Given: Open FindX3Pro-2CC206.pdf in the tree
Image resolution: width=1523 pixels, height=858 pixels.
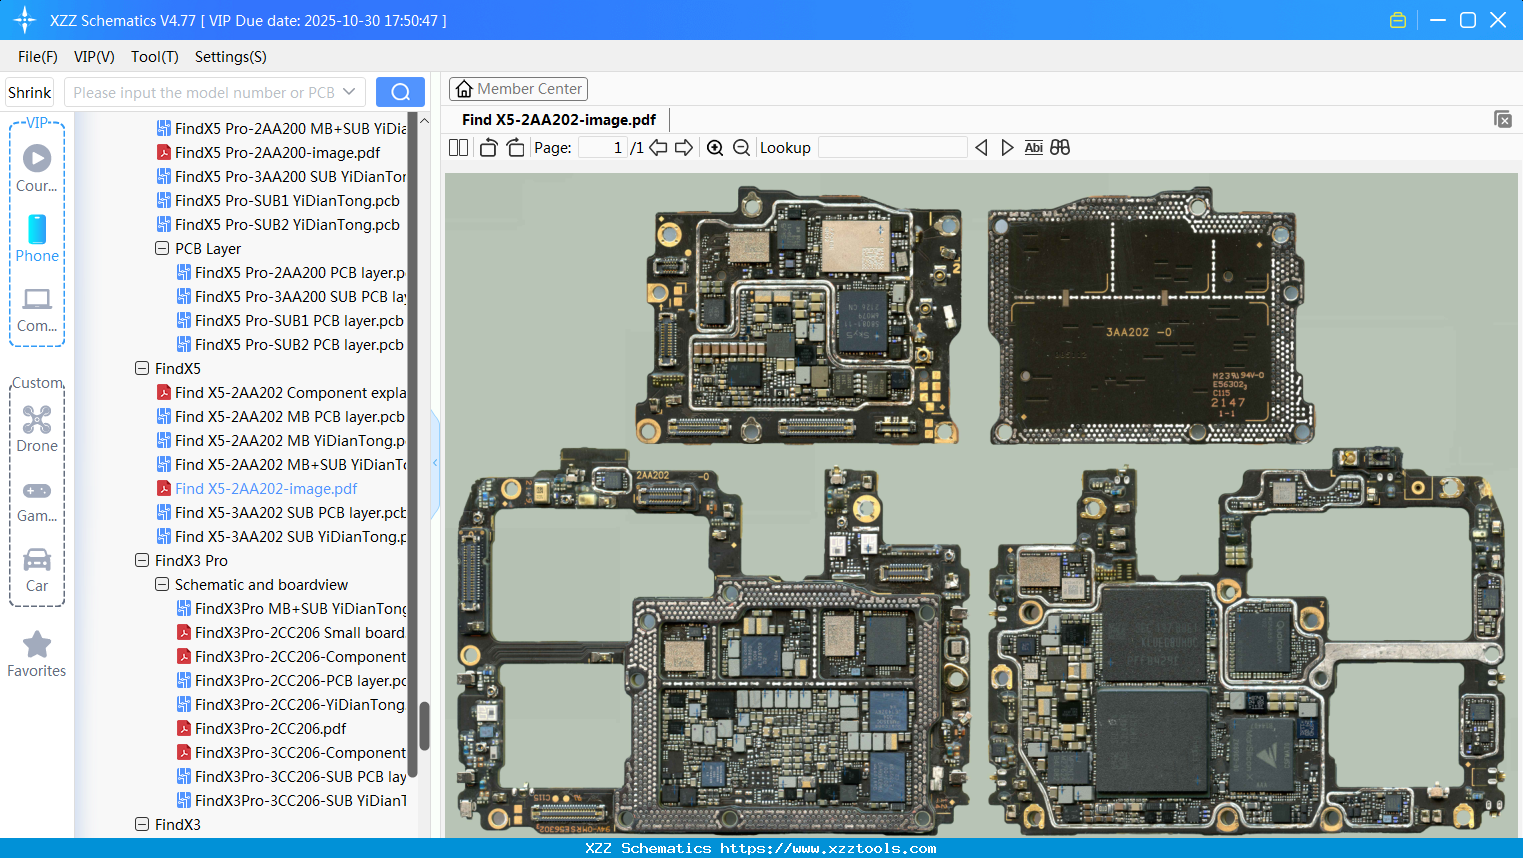Looking at the screenshot, I should pyautogui.click(x=262, y=728).
